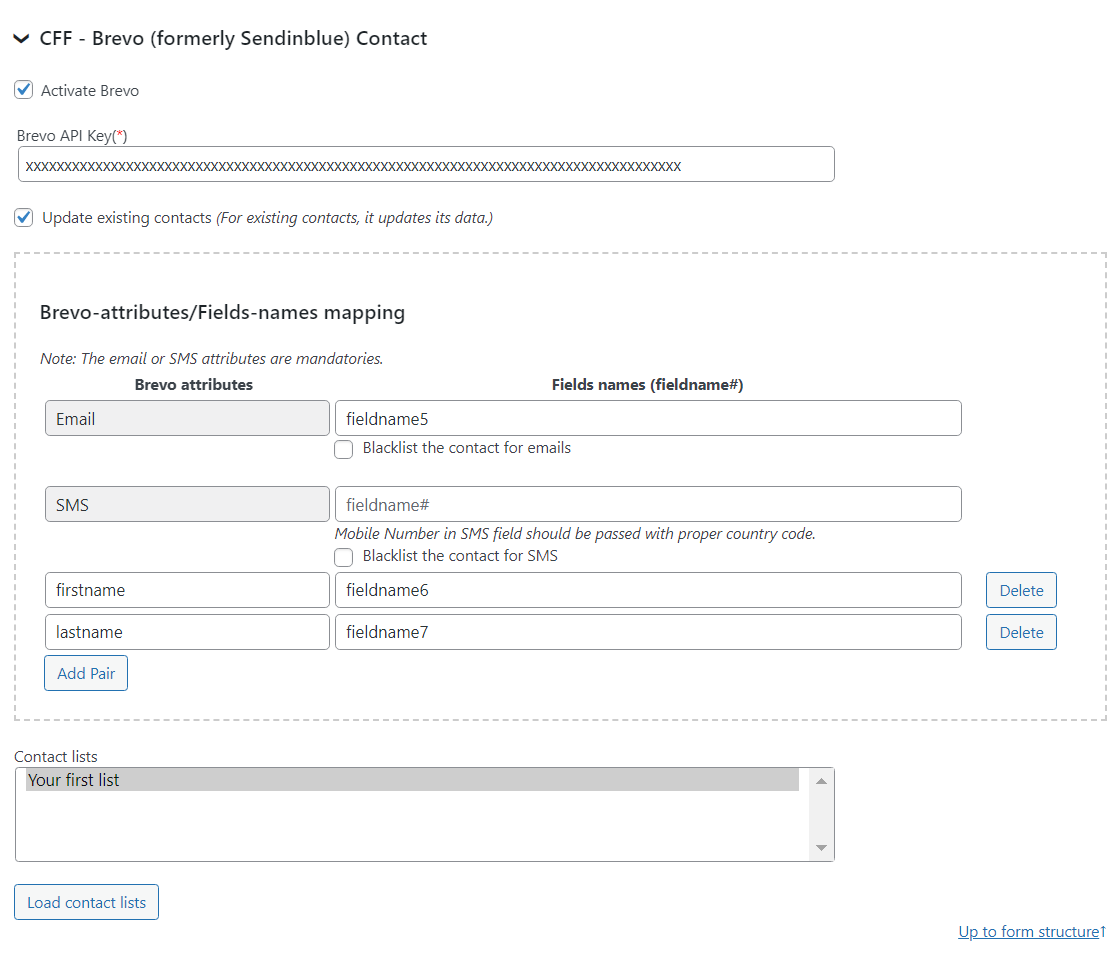
Task: Click the empty SMS fieldname# input
Action: click(648, 504)
